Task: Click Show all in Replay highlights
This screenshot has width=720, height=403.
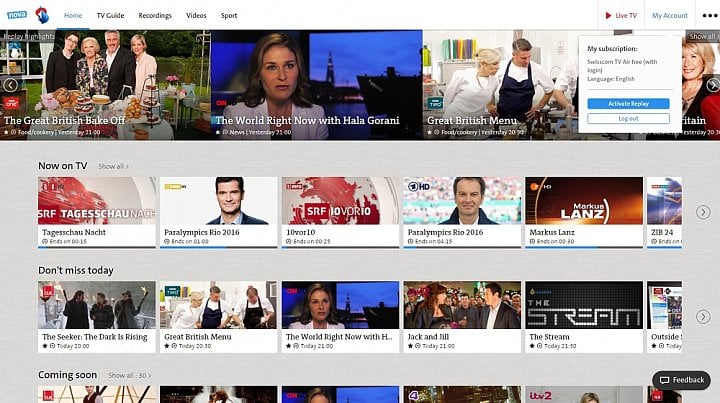Action: 703,36
